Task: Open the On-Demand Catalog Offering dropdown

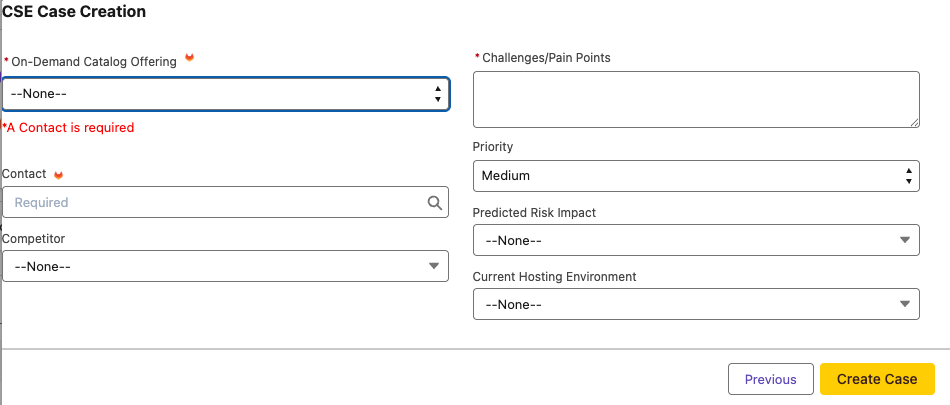Action: (225, 94)
